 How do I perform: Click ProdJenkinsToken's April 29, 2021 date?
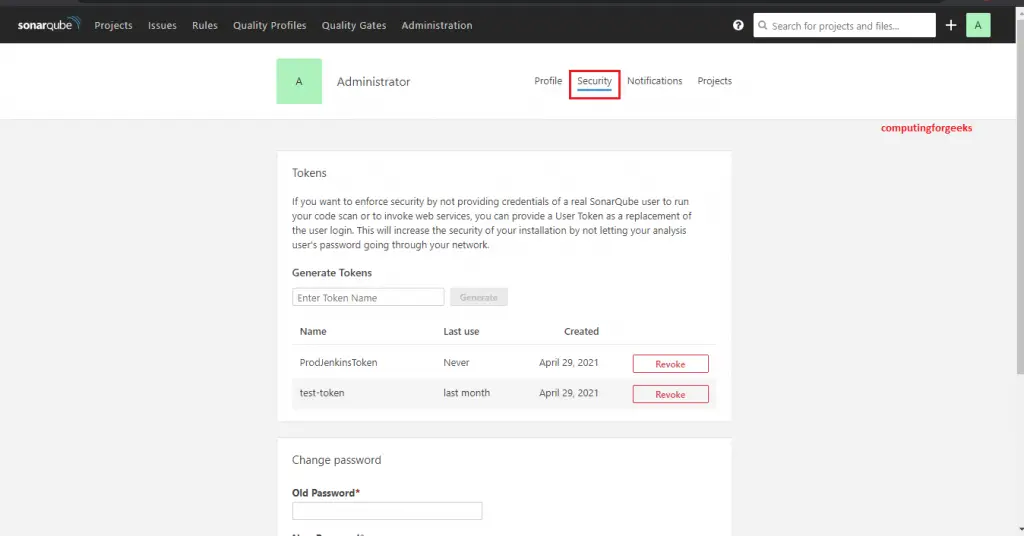[x=569, y=362]
